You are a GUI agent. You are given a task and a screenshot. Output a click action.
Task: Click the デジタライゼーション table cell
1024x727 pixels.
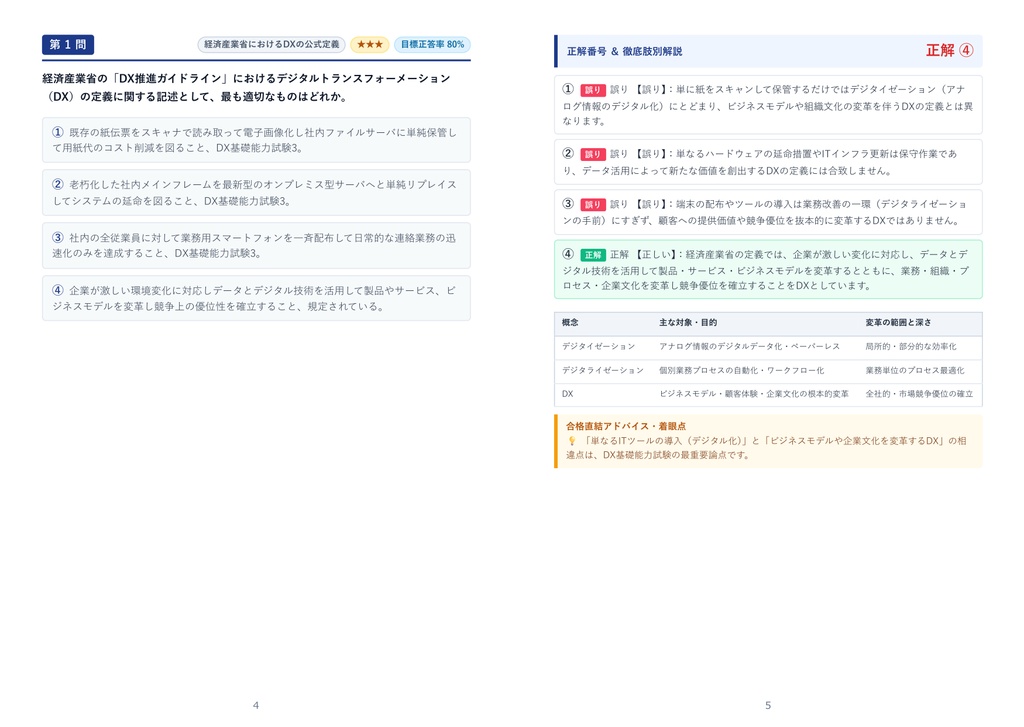(x=603, y=370)
